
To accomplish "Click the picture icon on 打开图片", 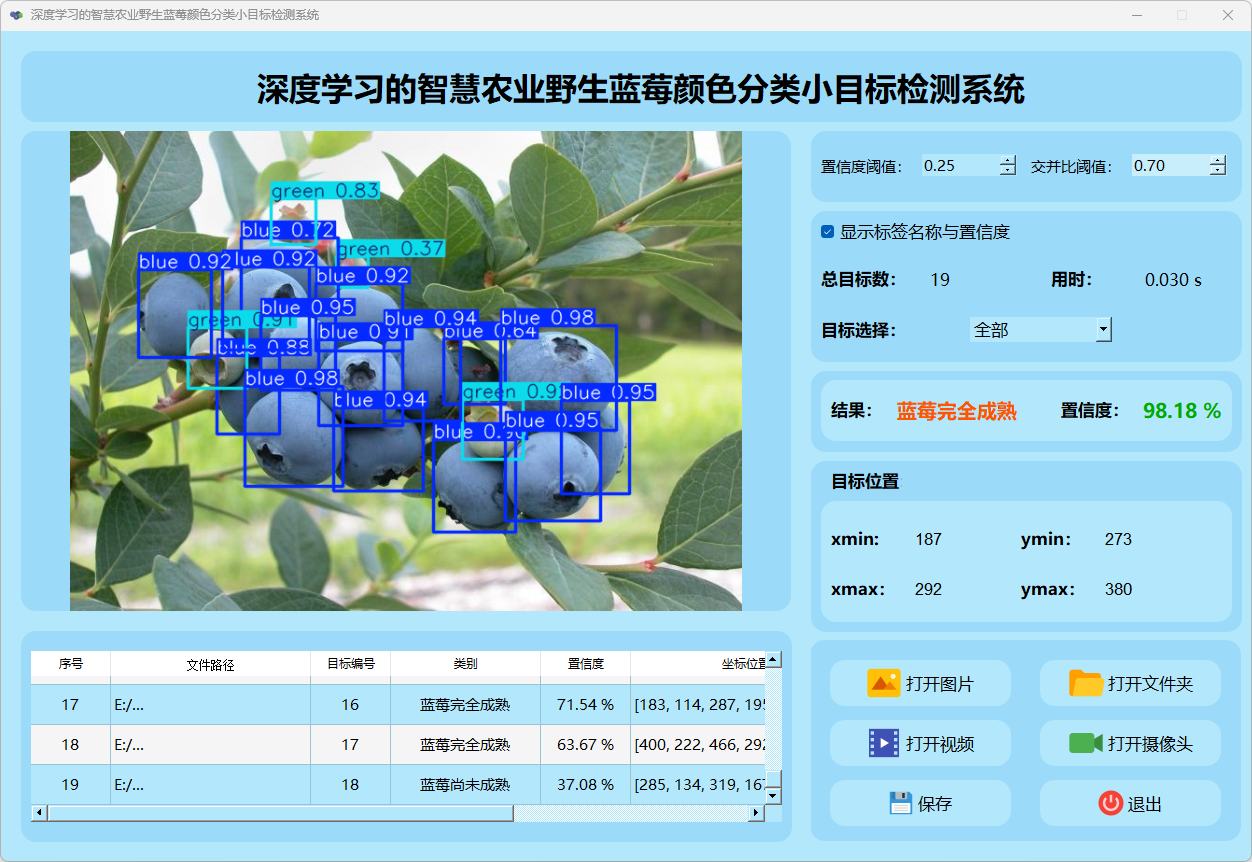I will [x=884, y=684].
